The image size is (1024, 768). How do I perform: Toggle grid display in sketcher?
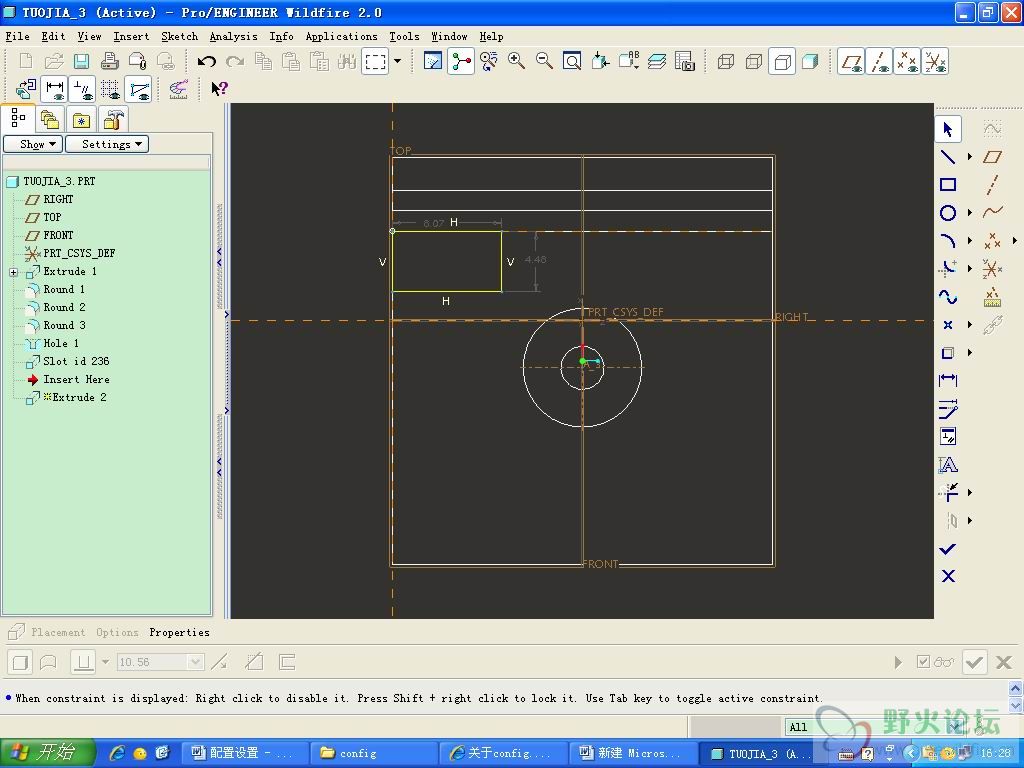click(110, 88)
